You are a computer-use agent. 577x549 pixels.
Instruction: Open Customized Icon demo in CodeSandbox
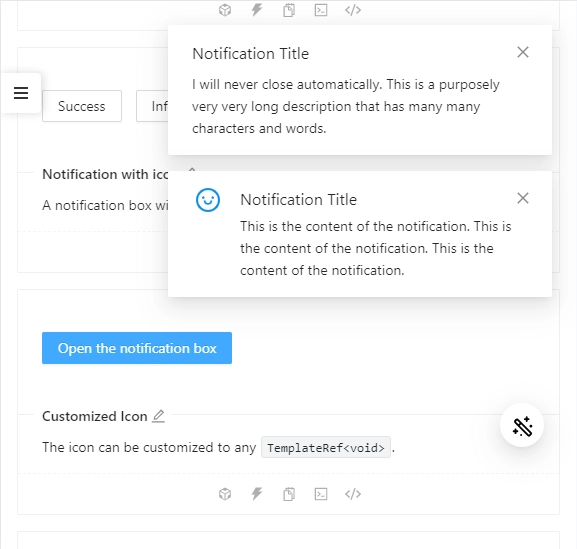225,494
